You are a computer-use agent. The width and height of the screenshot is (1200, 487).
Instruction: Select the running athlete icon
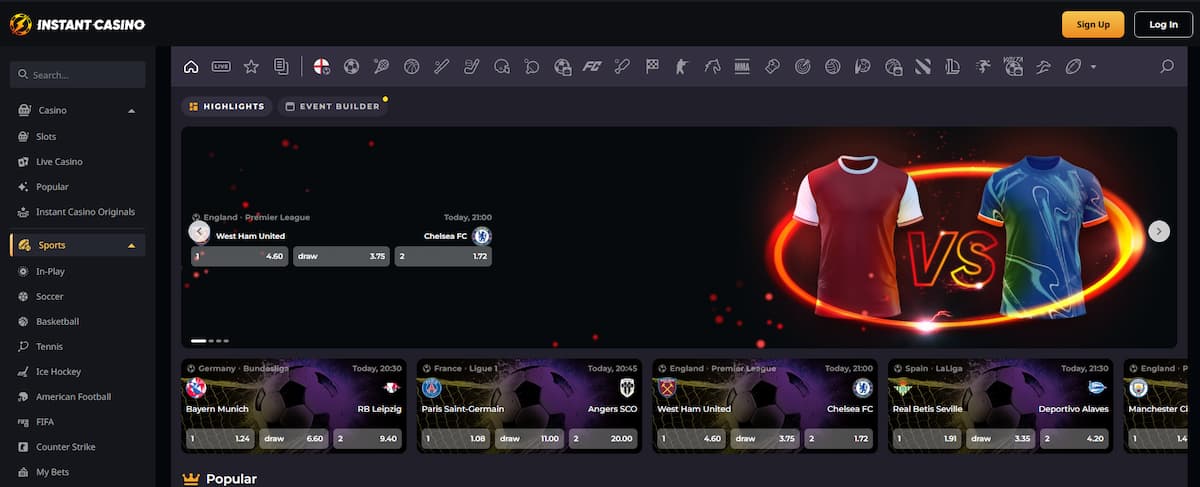click(x=983, y=67)
